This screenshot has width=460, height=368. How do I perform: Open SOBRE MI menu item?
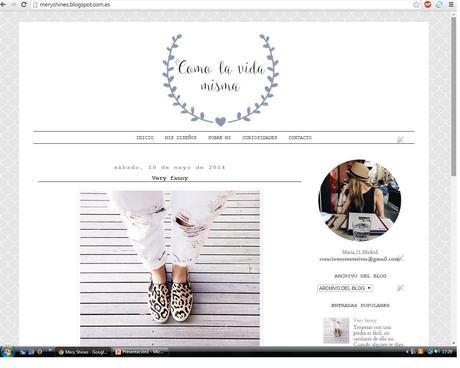point(219,137)
